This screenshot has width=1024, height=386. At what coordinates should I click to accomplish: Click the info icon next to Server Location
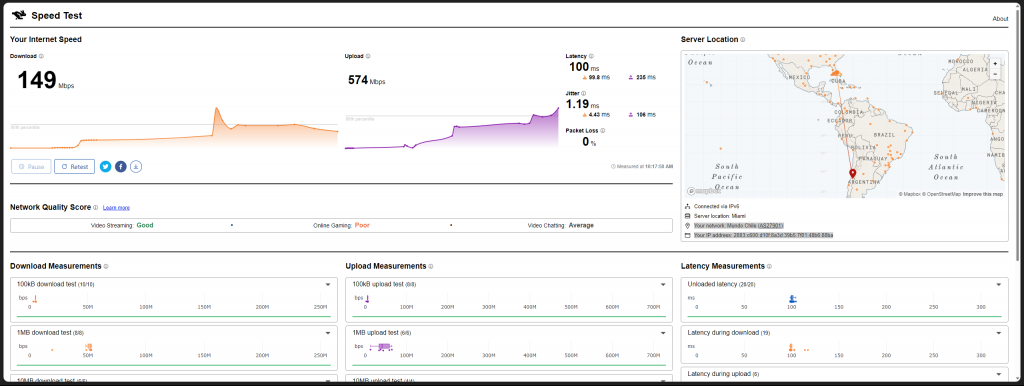click(x=743, y=40)
